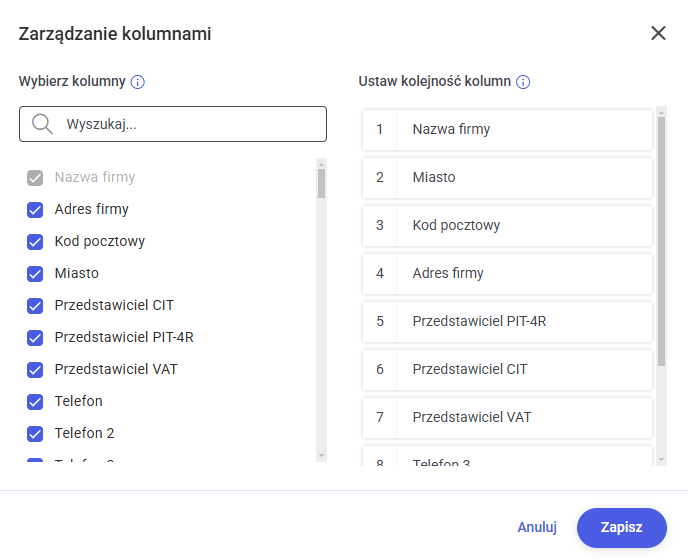688x560 pixels.
Task: Click info icon beside Ustaw kolejność kolumn
Action: (523, 82)
